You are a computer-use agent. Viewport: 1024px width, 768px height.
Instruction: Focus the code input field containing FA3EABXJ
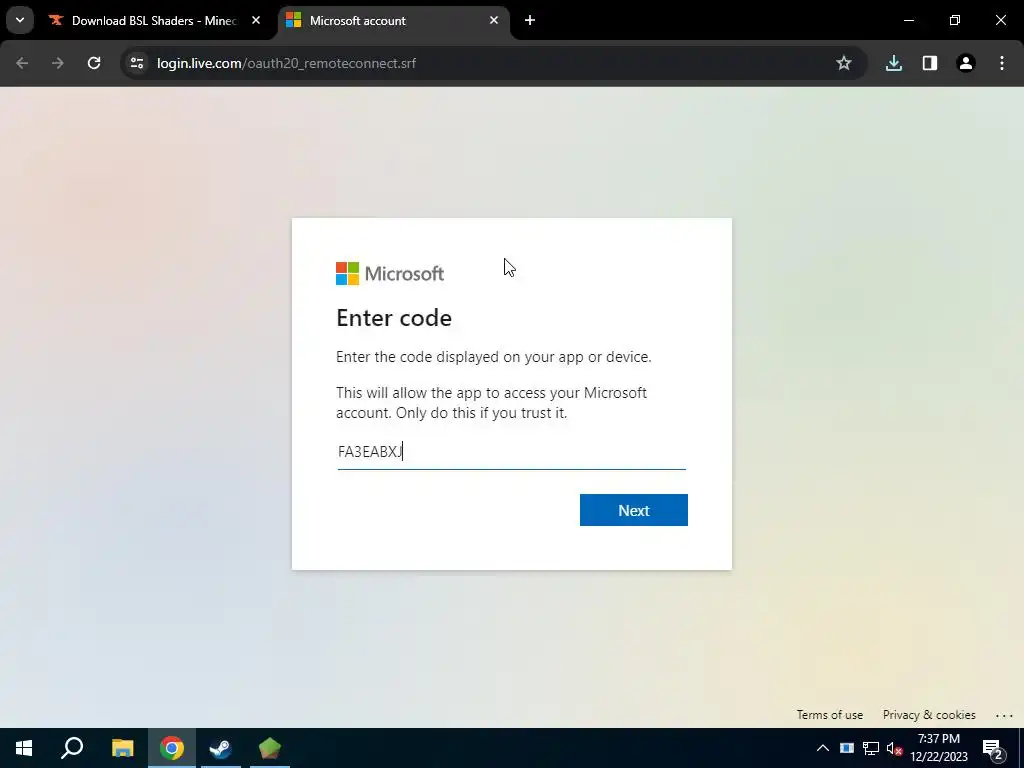(511, 452)
